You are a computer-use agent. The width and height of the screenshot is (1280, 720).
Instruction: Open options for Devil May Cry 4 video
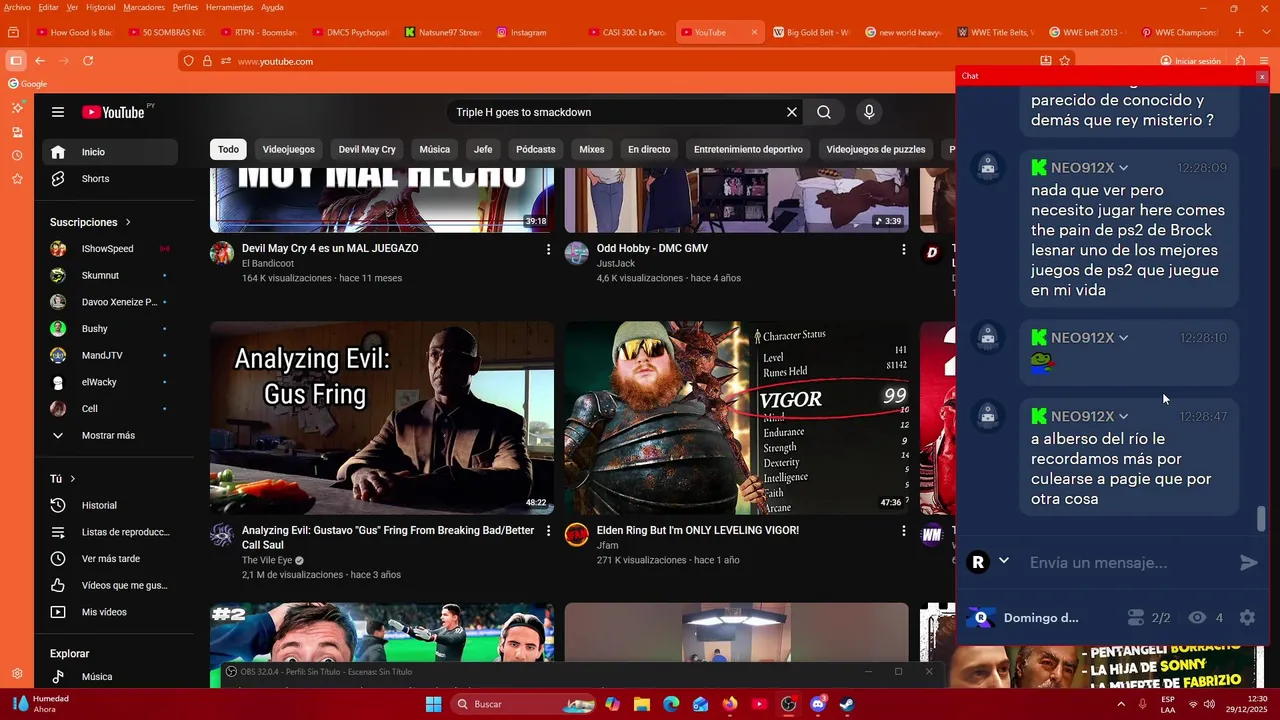point(548,249)
